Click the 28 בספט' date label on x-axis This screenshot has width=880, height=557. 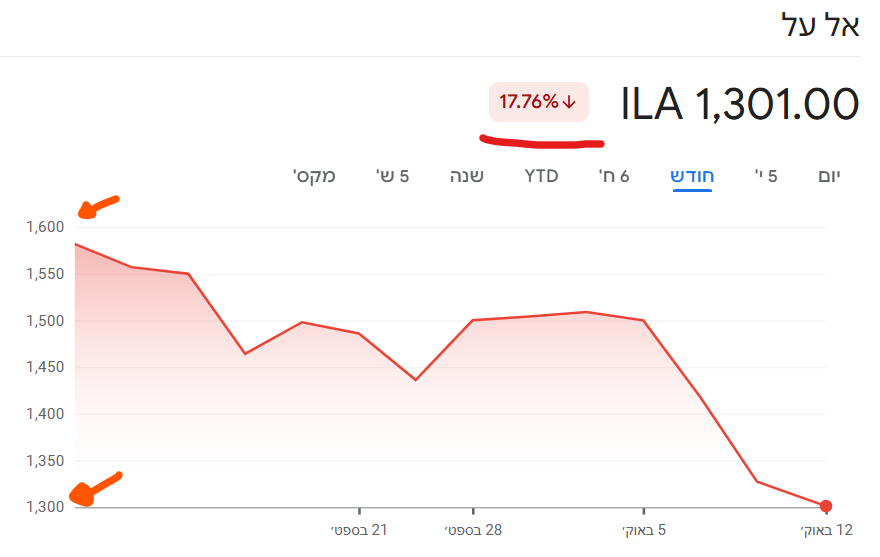point(473,529)
